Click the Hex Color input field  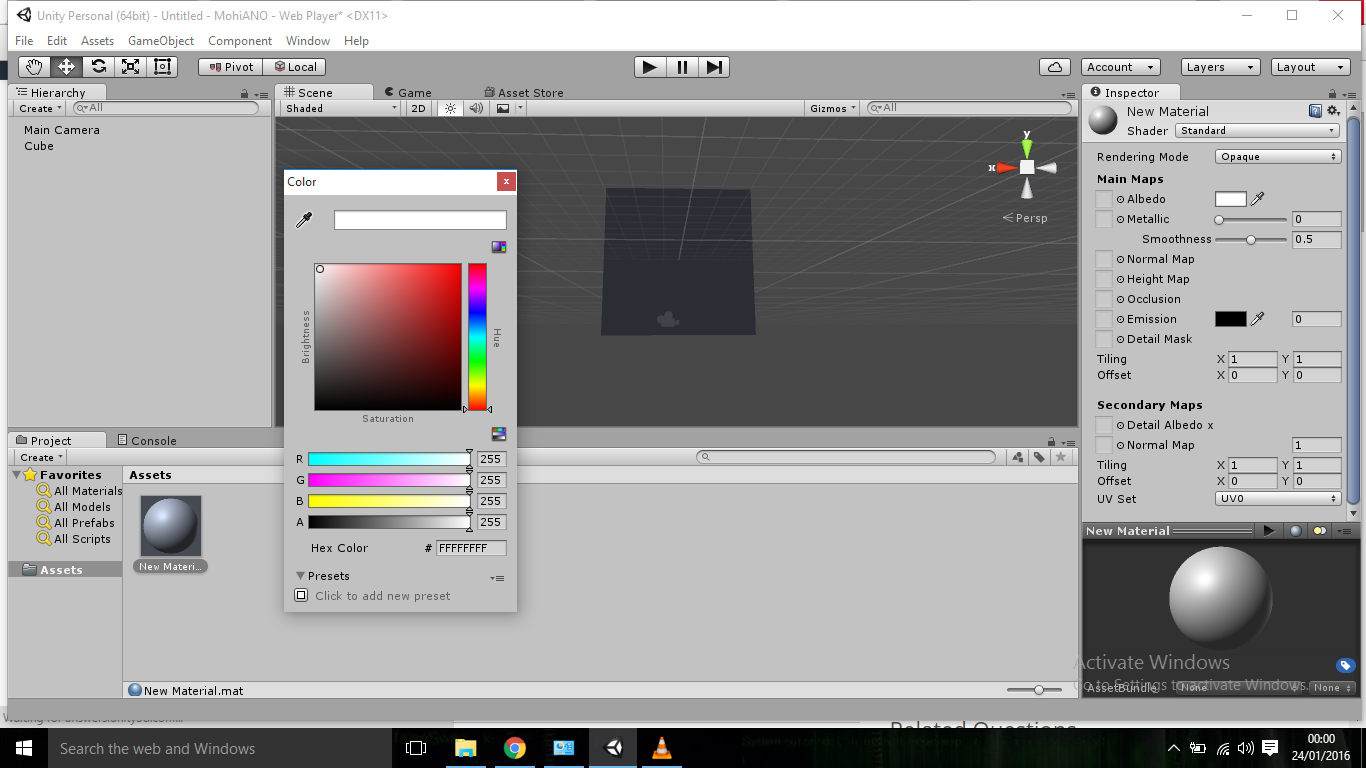coord(471,548)
